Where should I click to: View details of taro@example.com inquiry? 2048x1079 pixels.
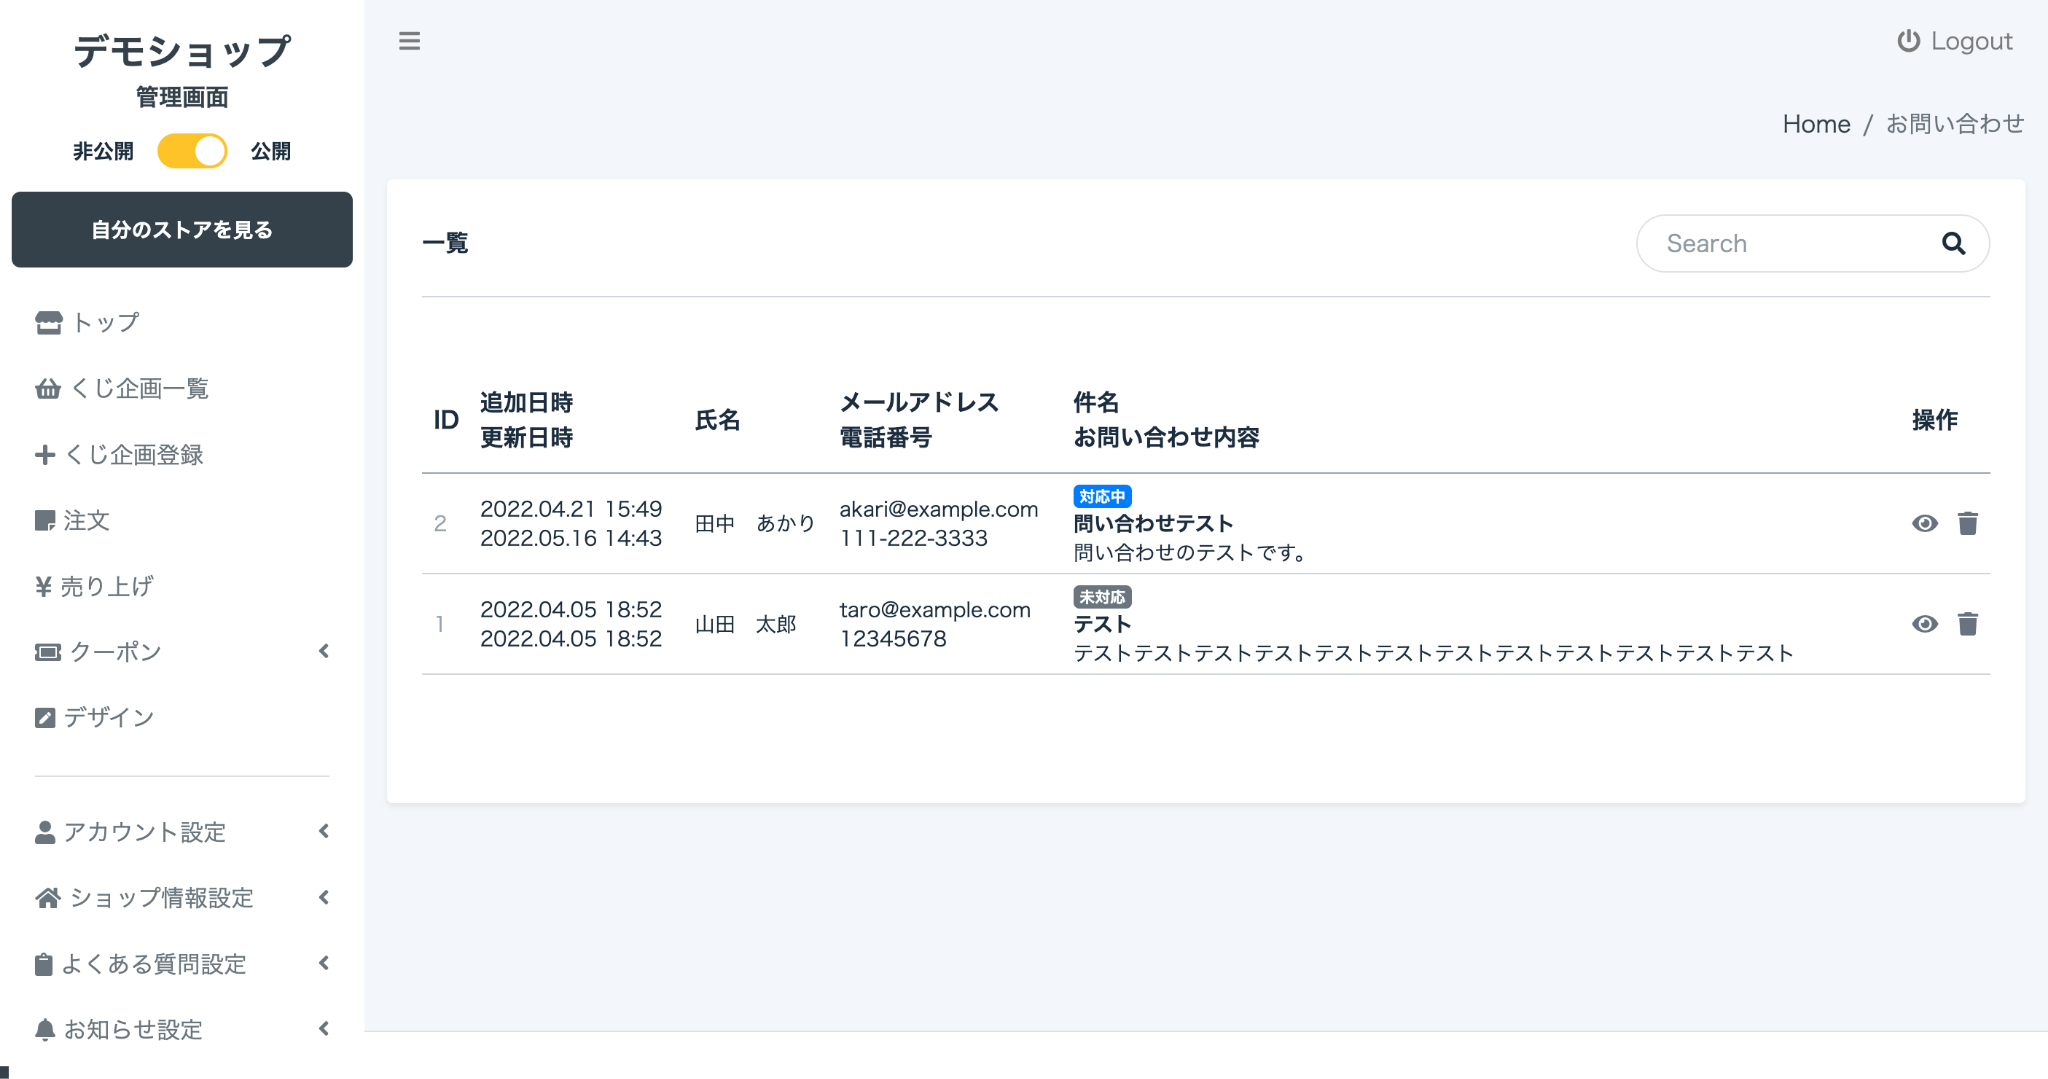tap(1925, 624)
